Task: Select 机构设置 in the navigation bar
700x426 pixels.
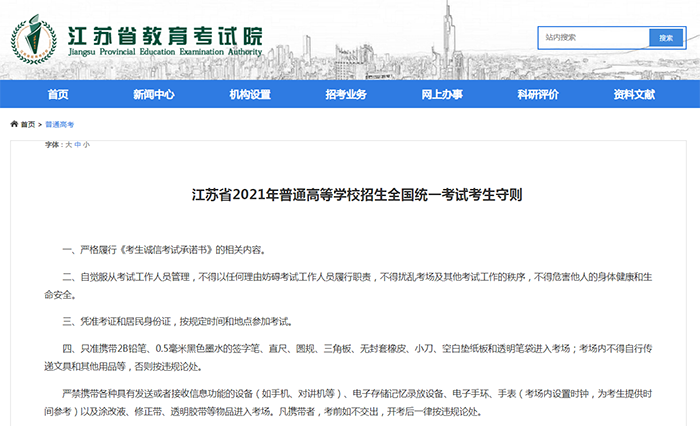Action: [250, 94]
